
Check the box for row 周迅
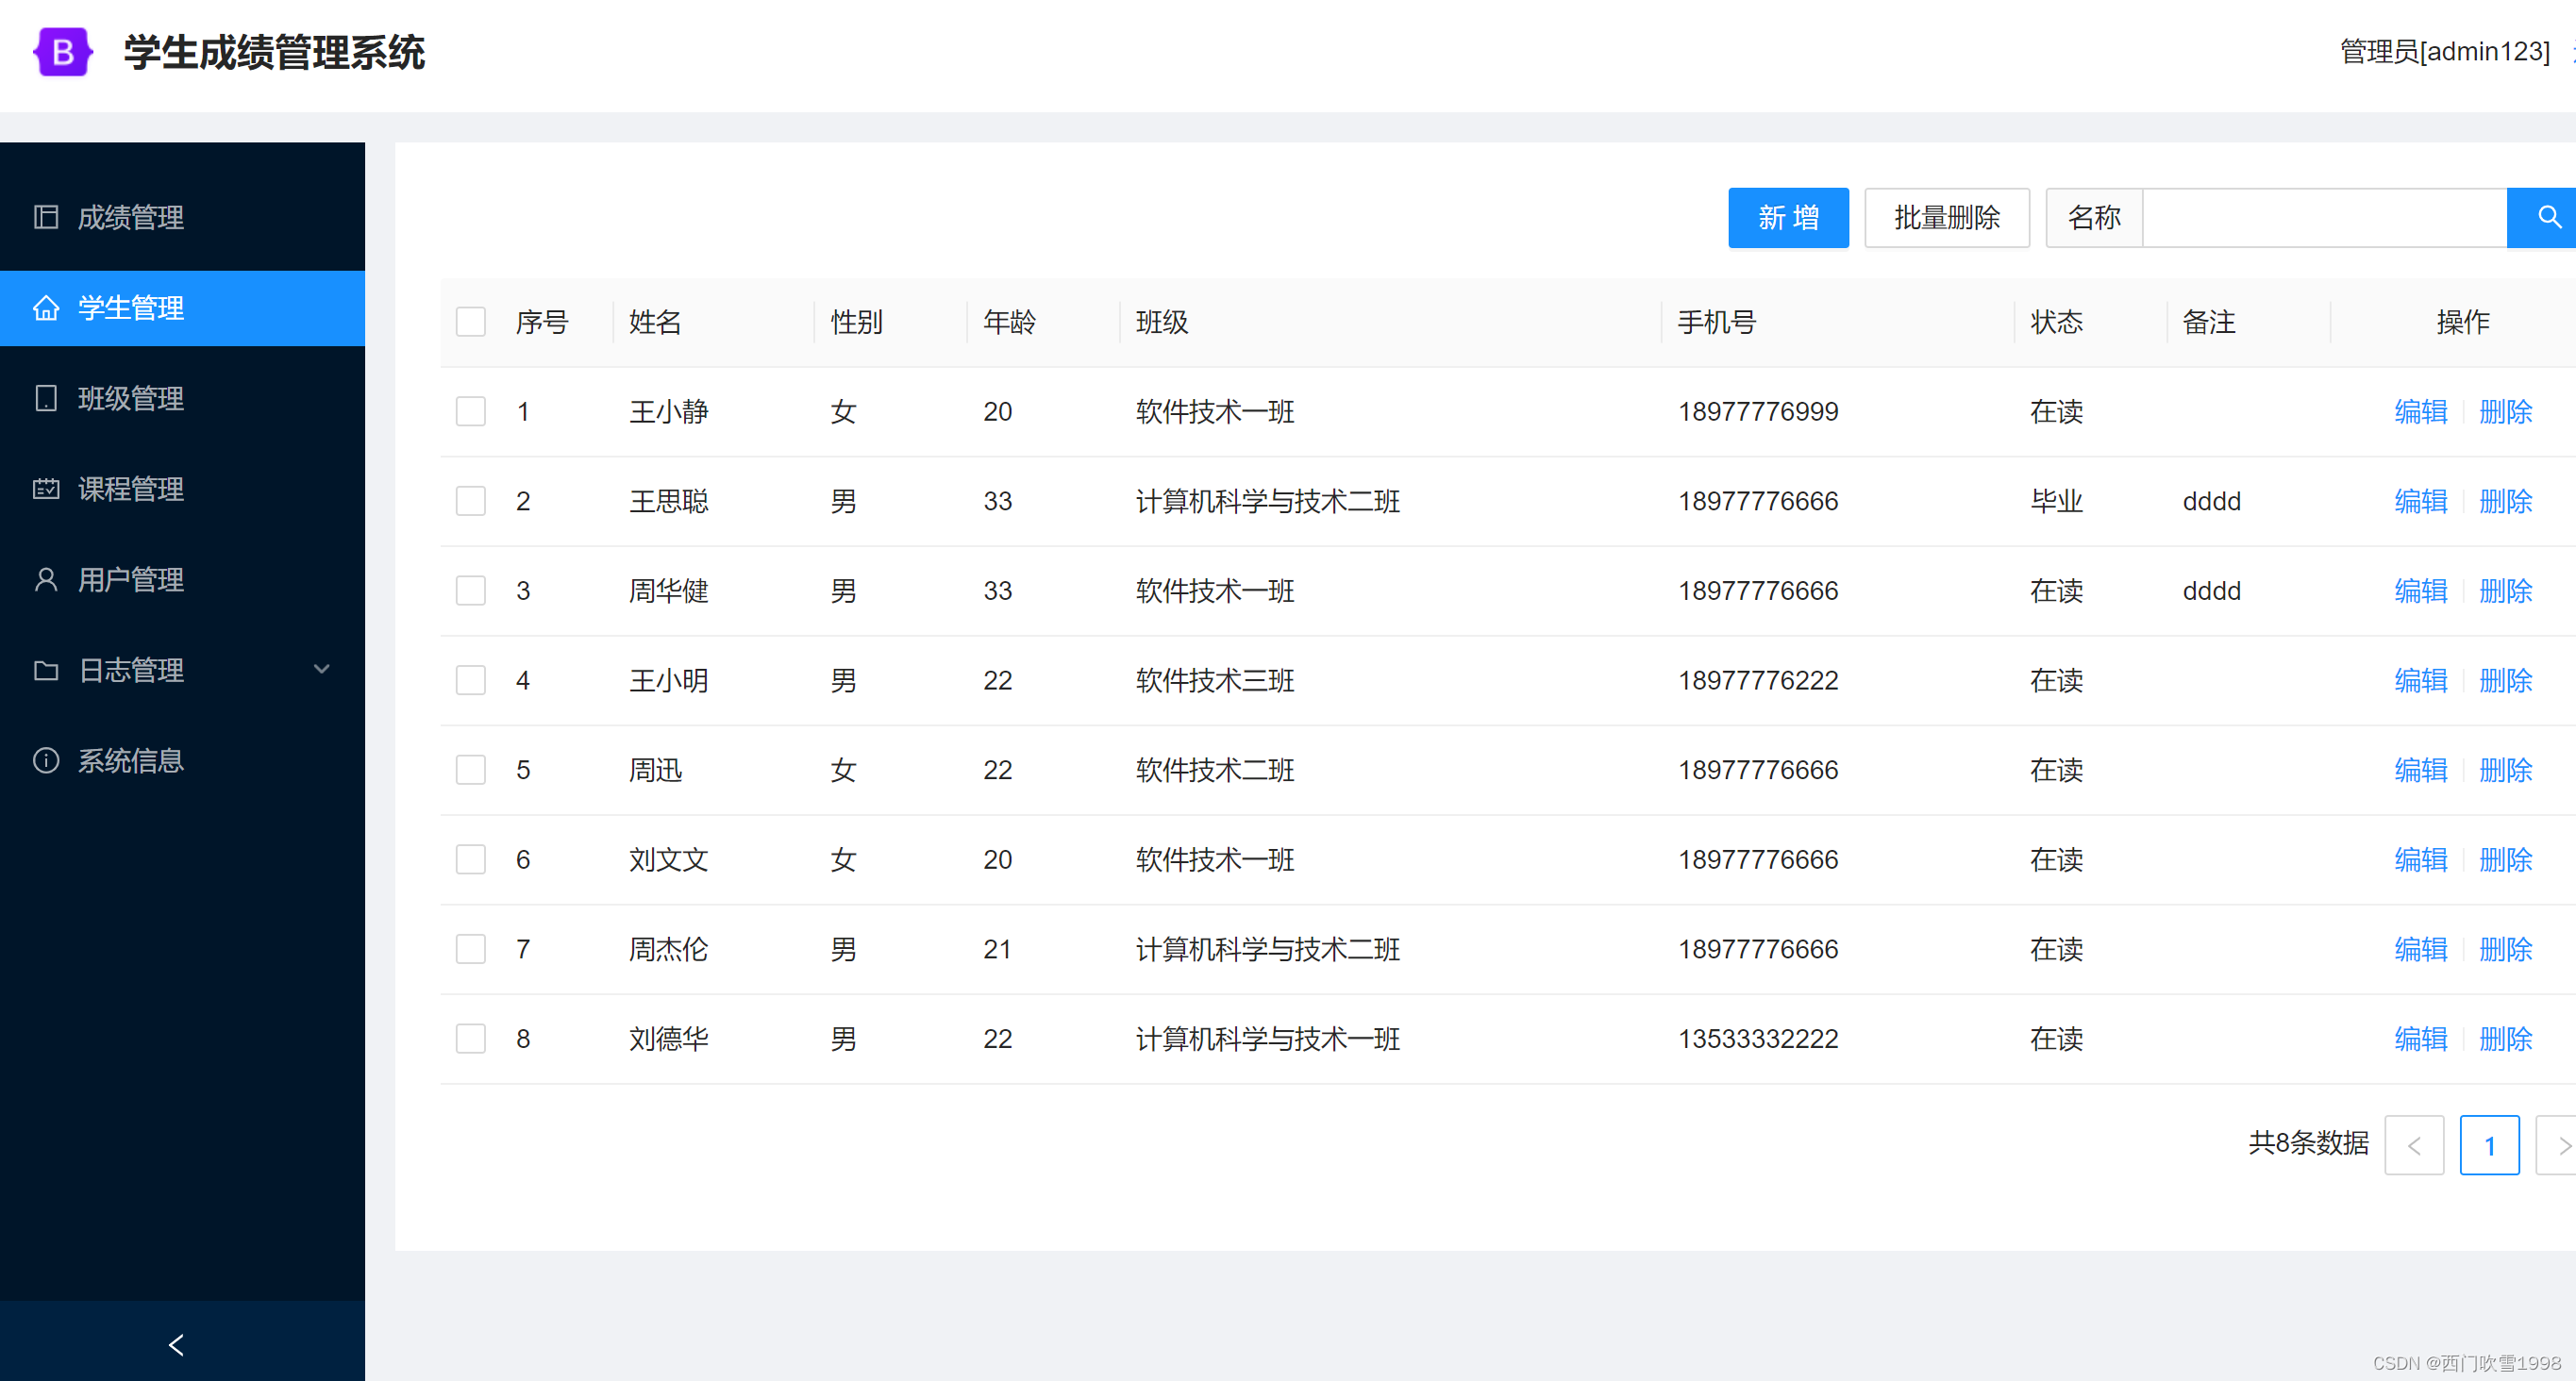click(471, 770)
